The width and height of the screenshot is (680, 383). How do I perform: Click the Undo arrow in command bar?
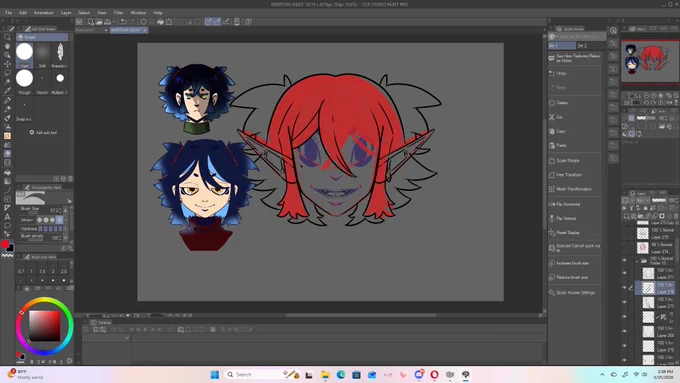point(124,22)
